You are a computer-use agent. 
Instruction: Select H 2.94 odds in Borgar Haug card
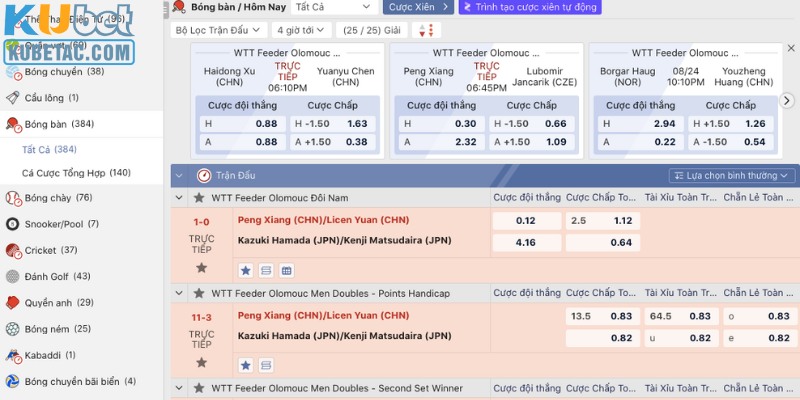point(640,124)
